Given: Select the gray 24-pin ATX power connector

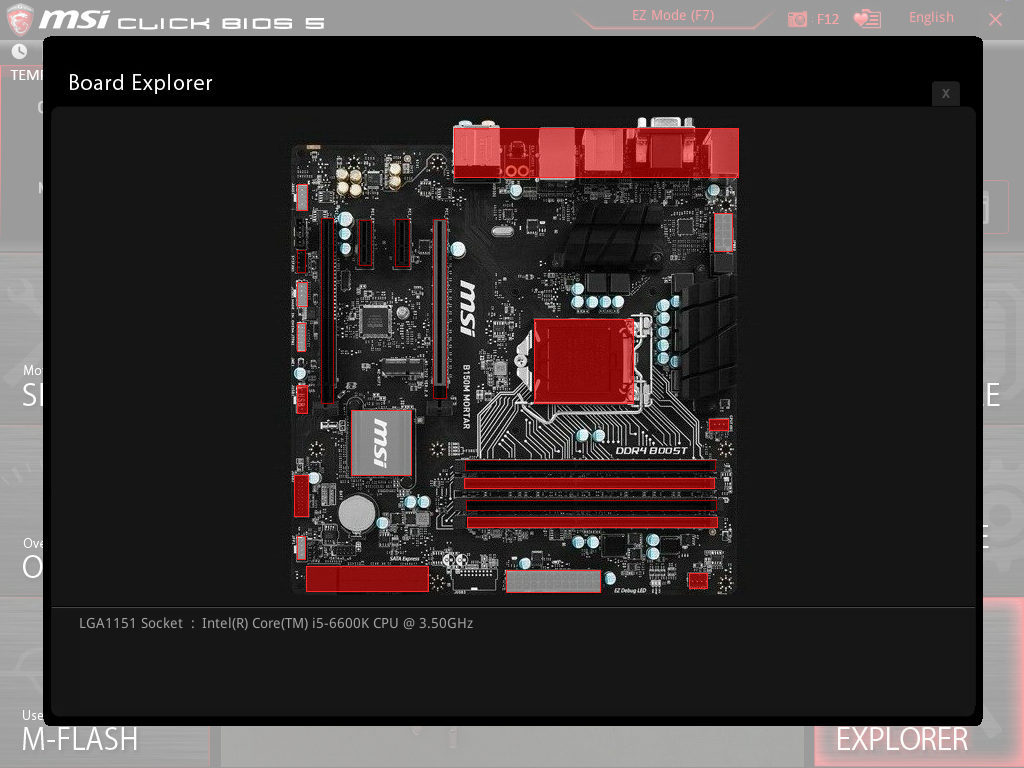Looking at the screenshot, I should [553, 581].
